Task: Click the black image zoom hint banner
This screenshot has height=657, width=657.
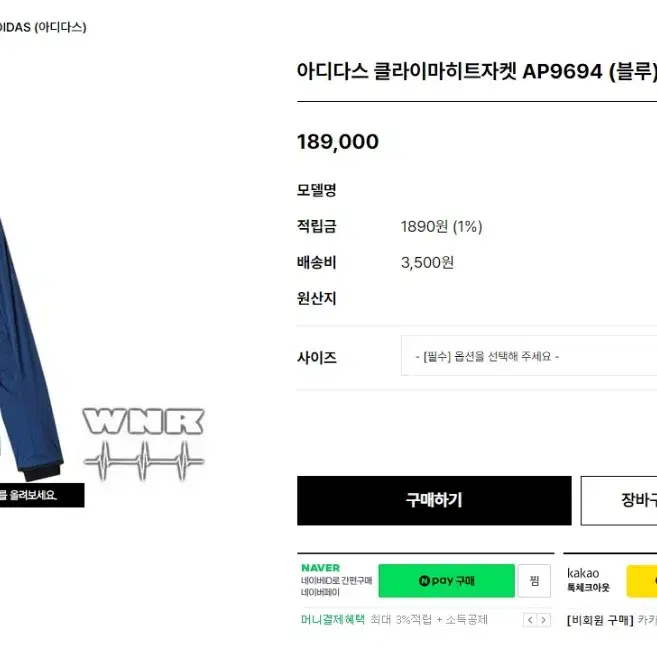Action: point(42,495)
